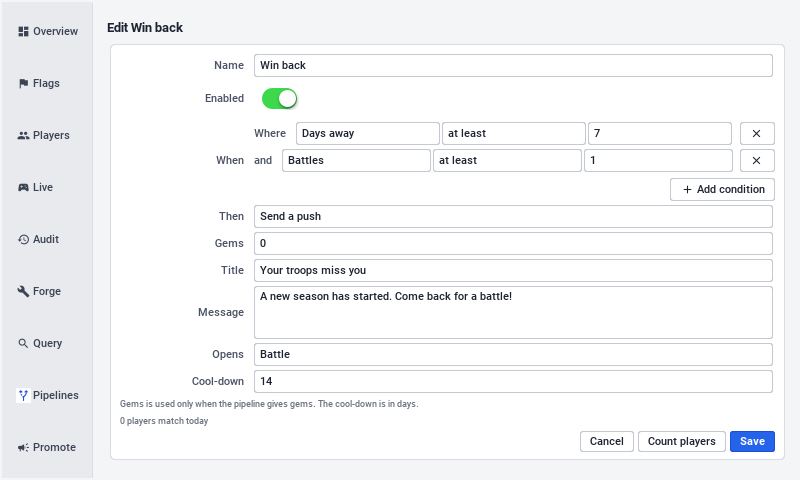Remove the Battles condition
800x480 pixels.
pos(757,161)
